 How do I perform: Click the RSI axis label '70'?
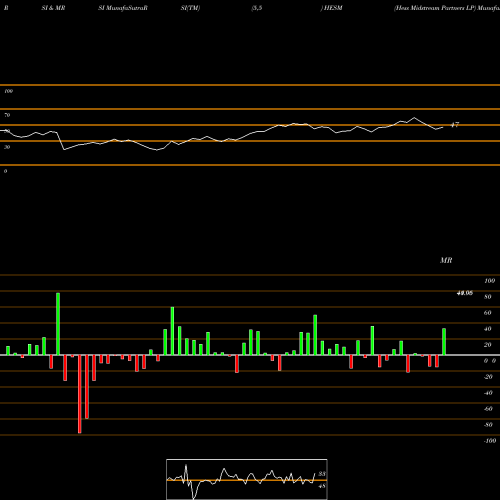pos(7,115)
